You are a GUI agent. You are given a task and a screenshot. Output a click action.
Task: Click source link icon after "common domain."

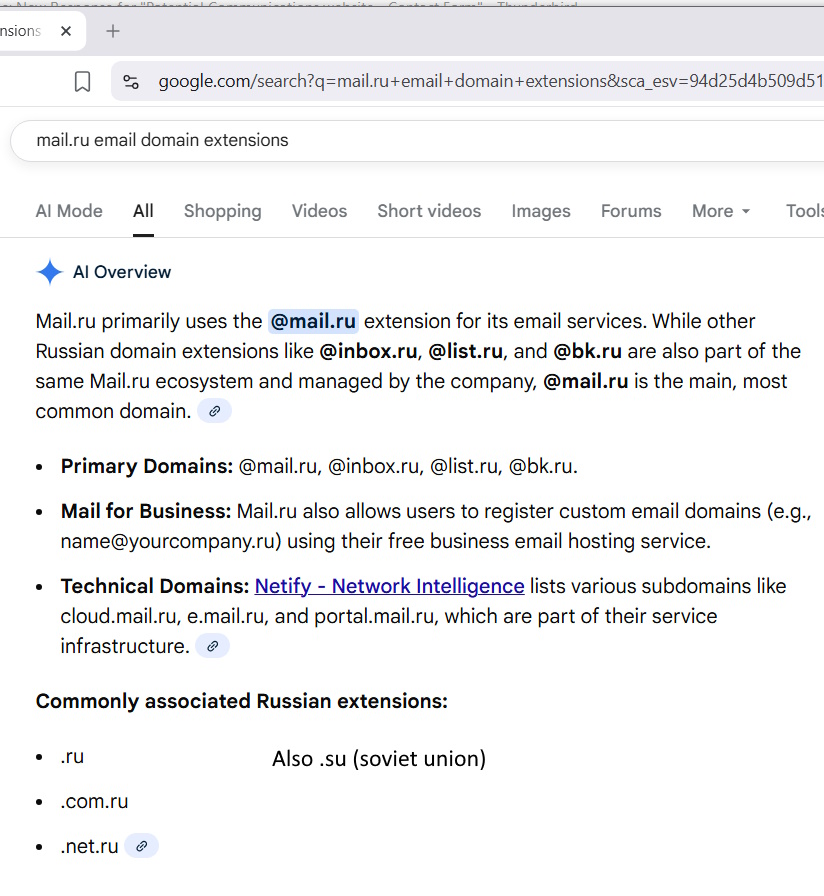coord(214,411)
